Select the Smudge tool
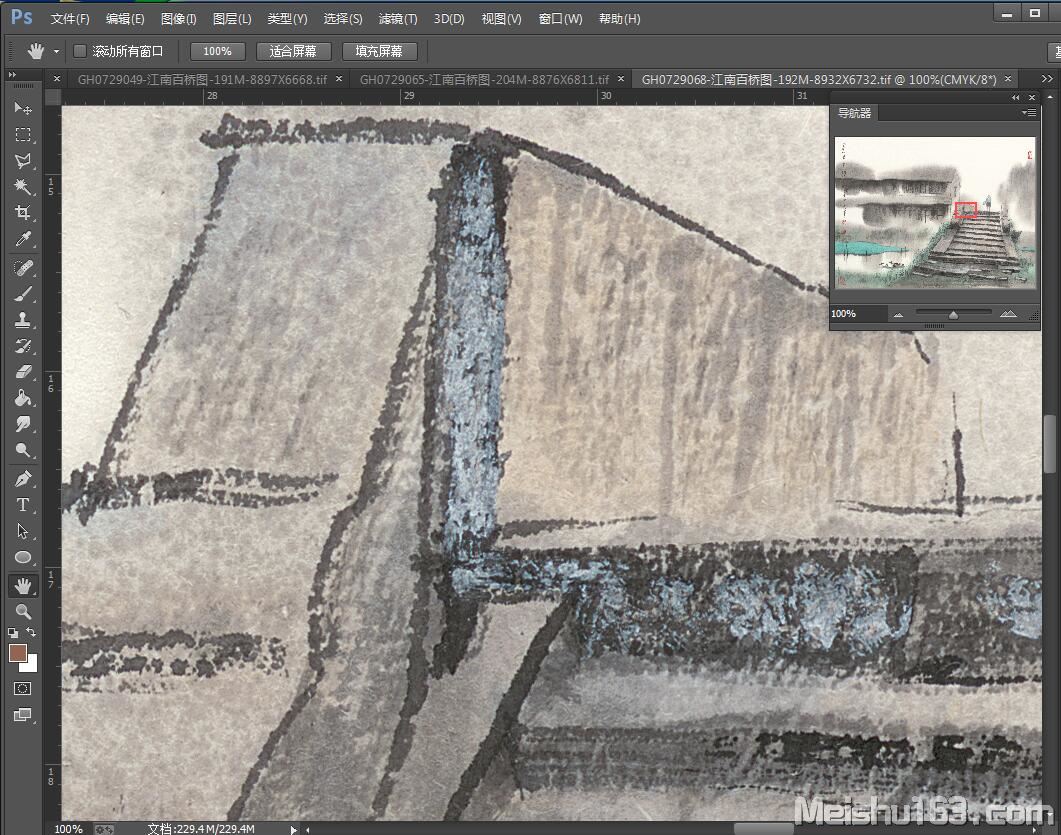The height and width of the screenshot is (835, 1061). point(23,424)
